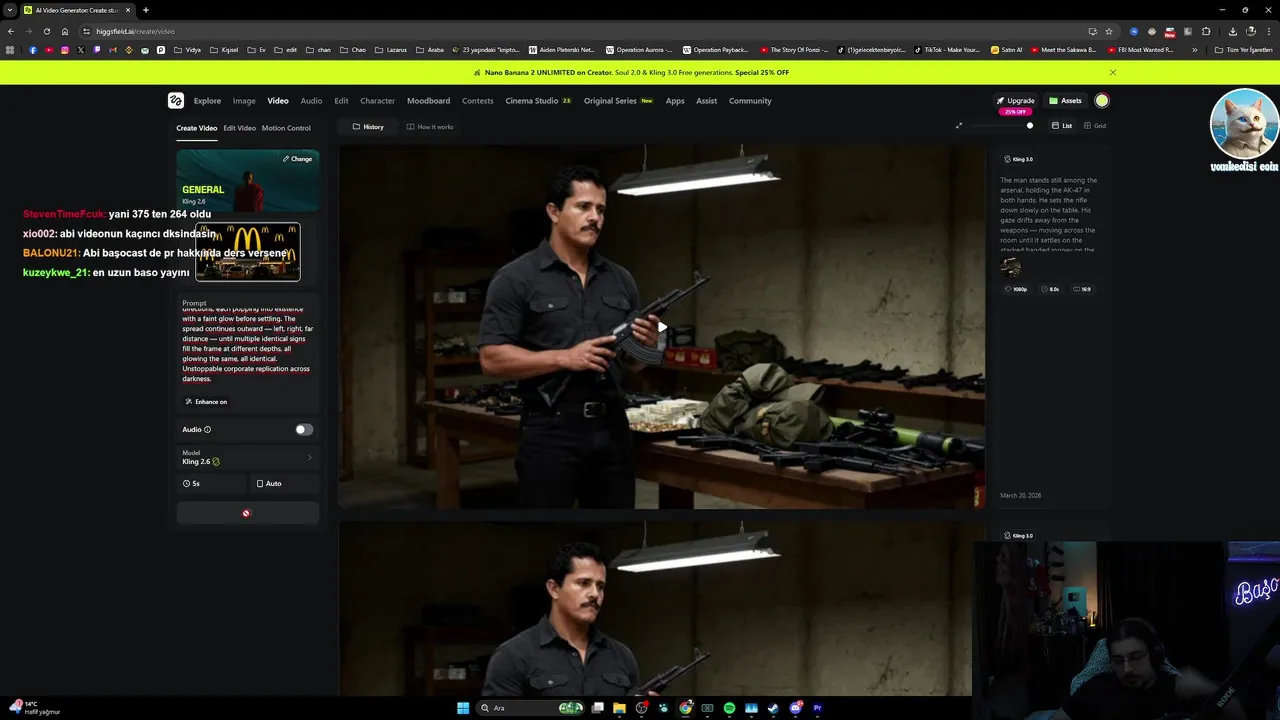Open the Lazarus bookmarks folder
Screen dimensions: 1280x720
[x=391, y=50]
